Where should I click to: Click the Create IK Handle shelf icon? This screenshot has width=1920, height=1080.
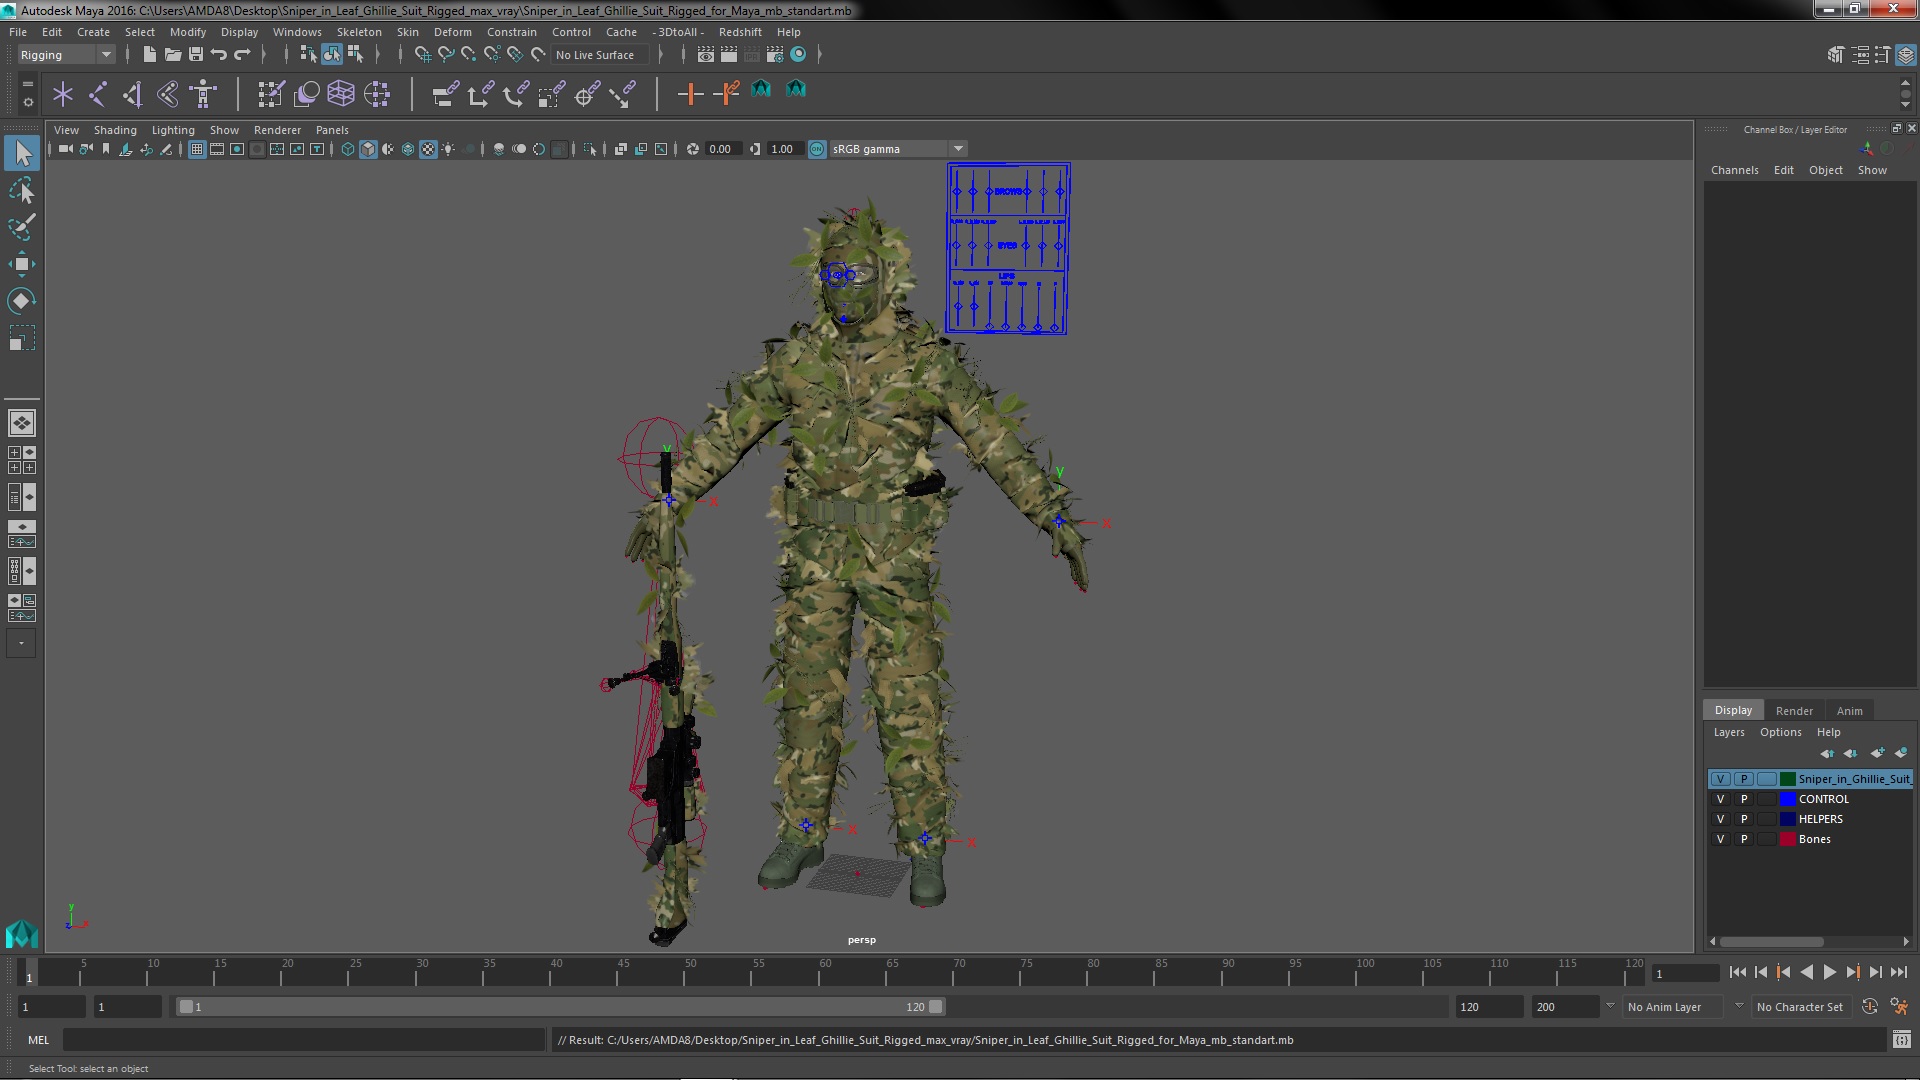pos(133,94)
